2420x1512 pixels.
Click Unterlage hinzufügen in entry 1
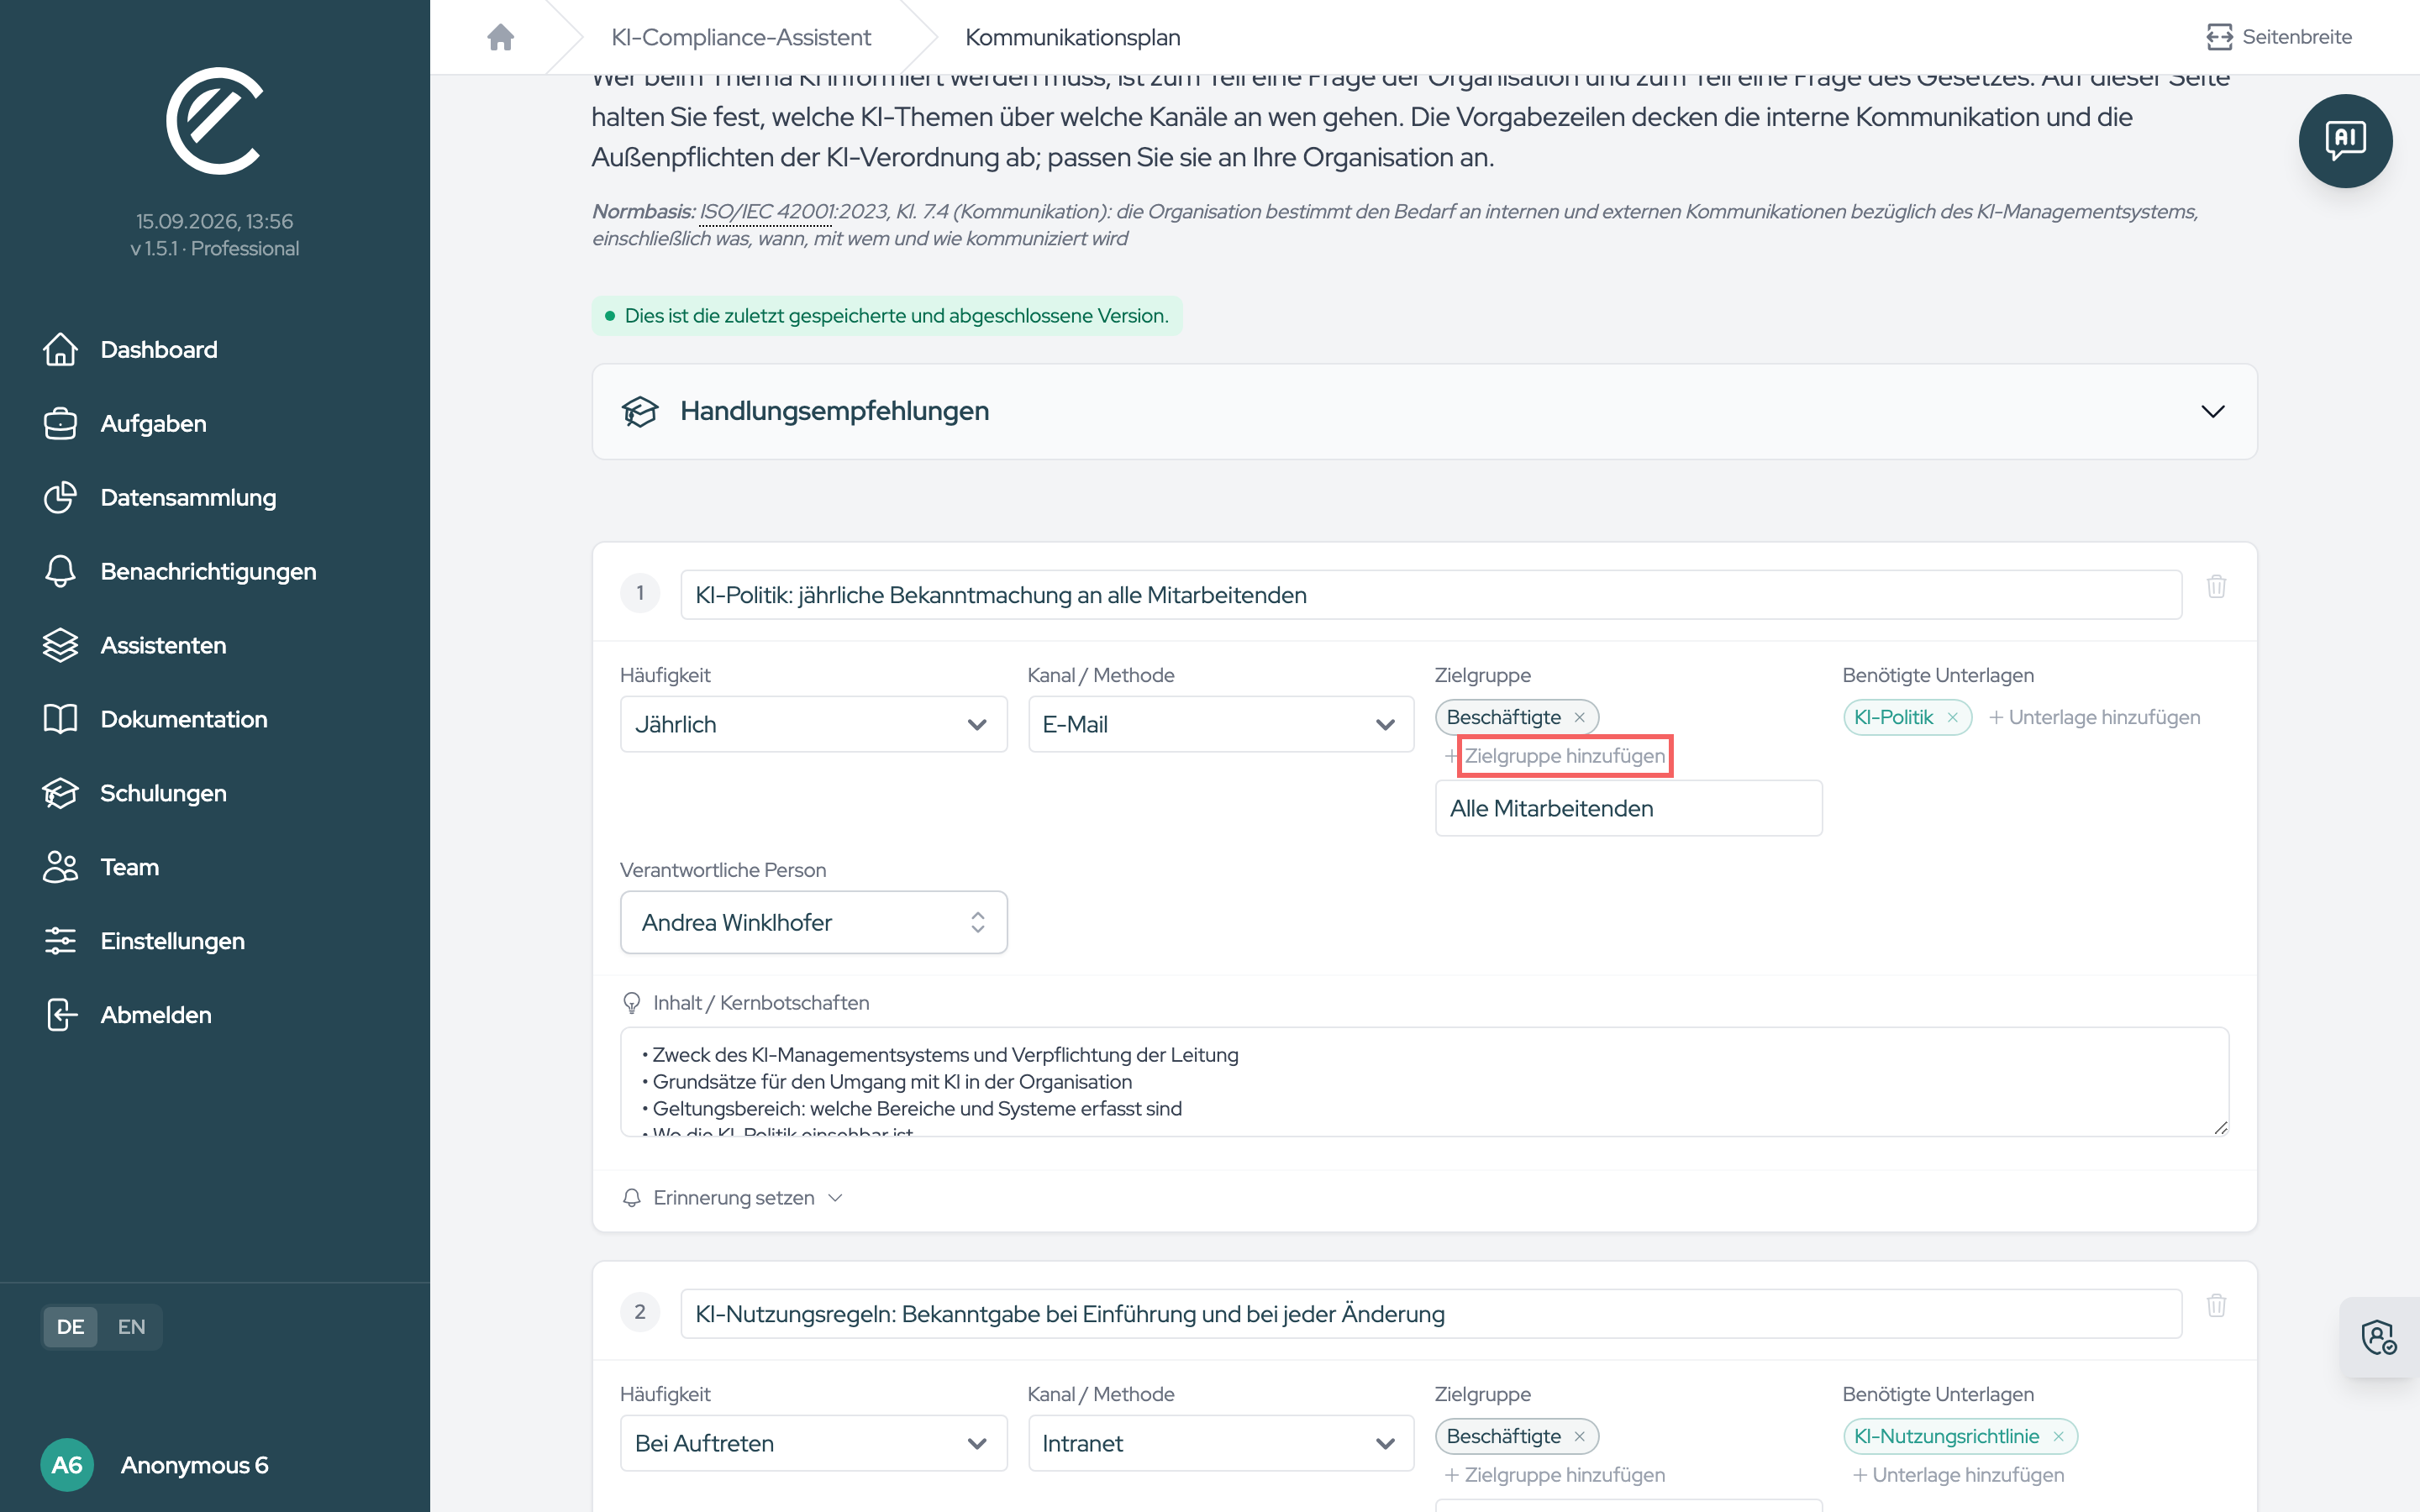click(x=2094, y=717)
